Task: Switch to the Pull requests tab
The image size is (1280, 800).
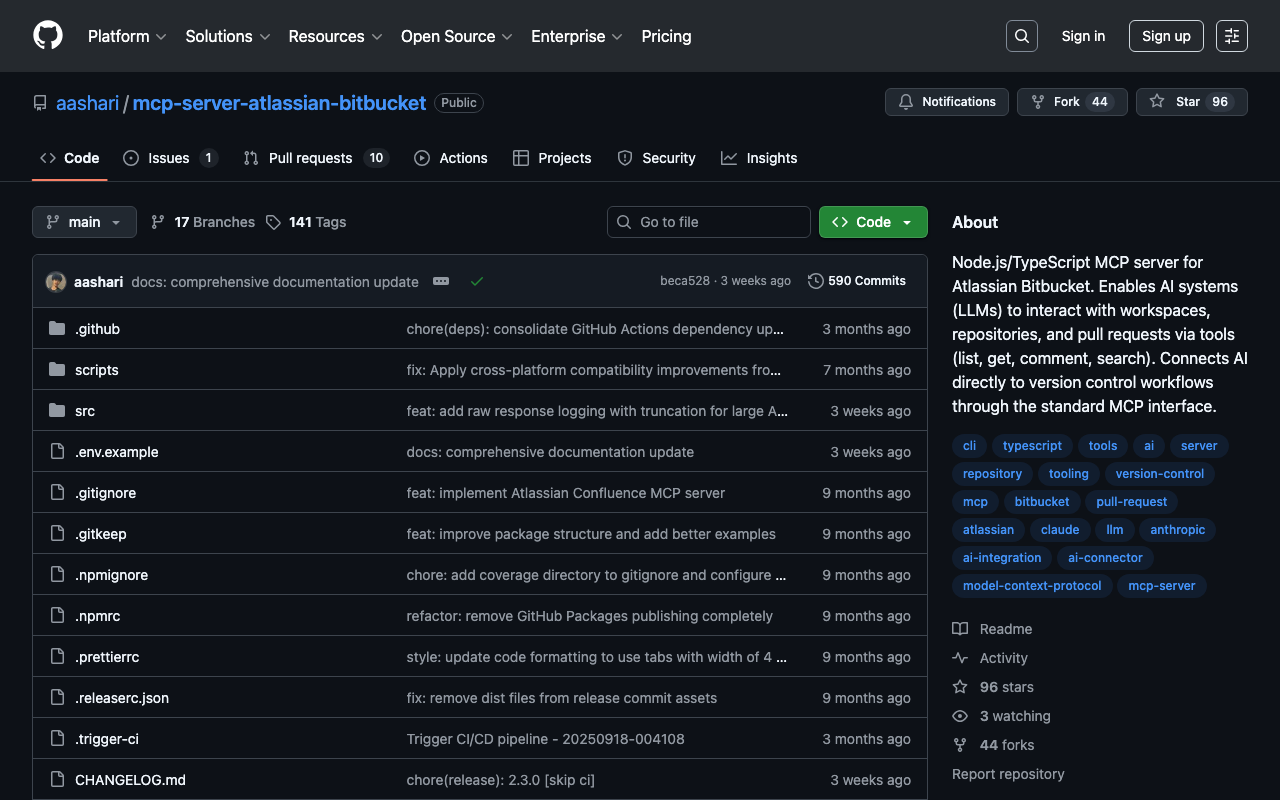Action: [x=310, y=158]
